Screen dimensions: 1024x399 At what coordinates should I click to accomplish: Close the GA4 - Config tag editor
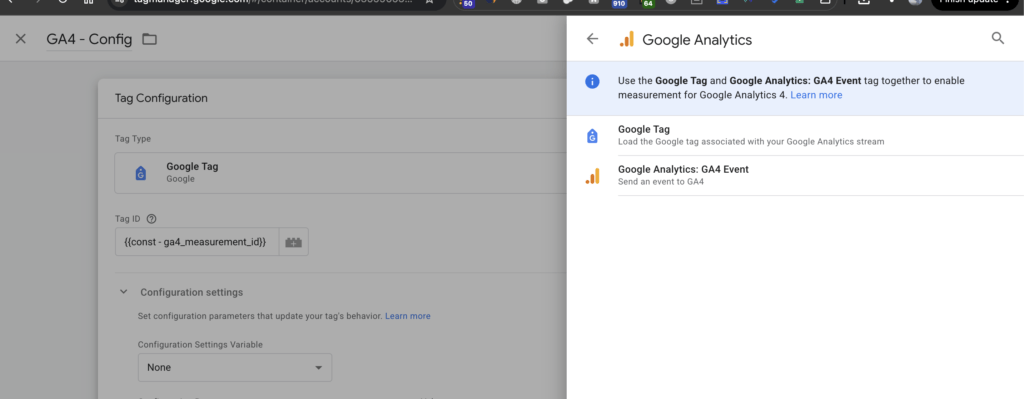(x=21, y=39)
